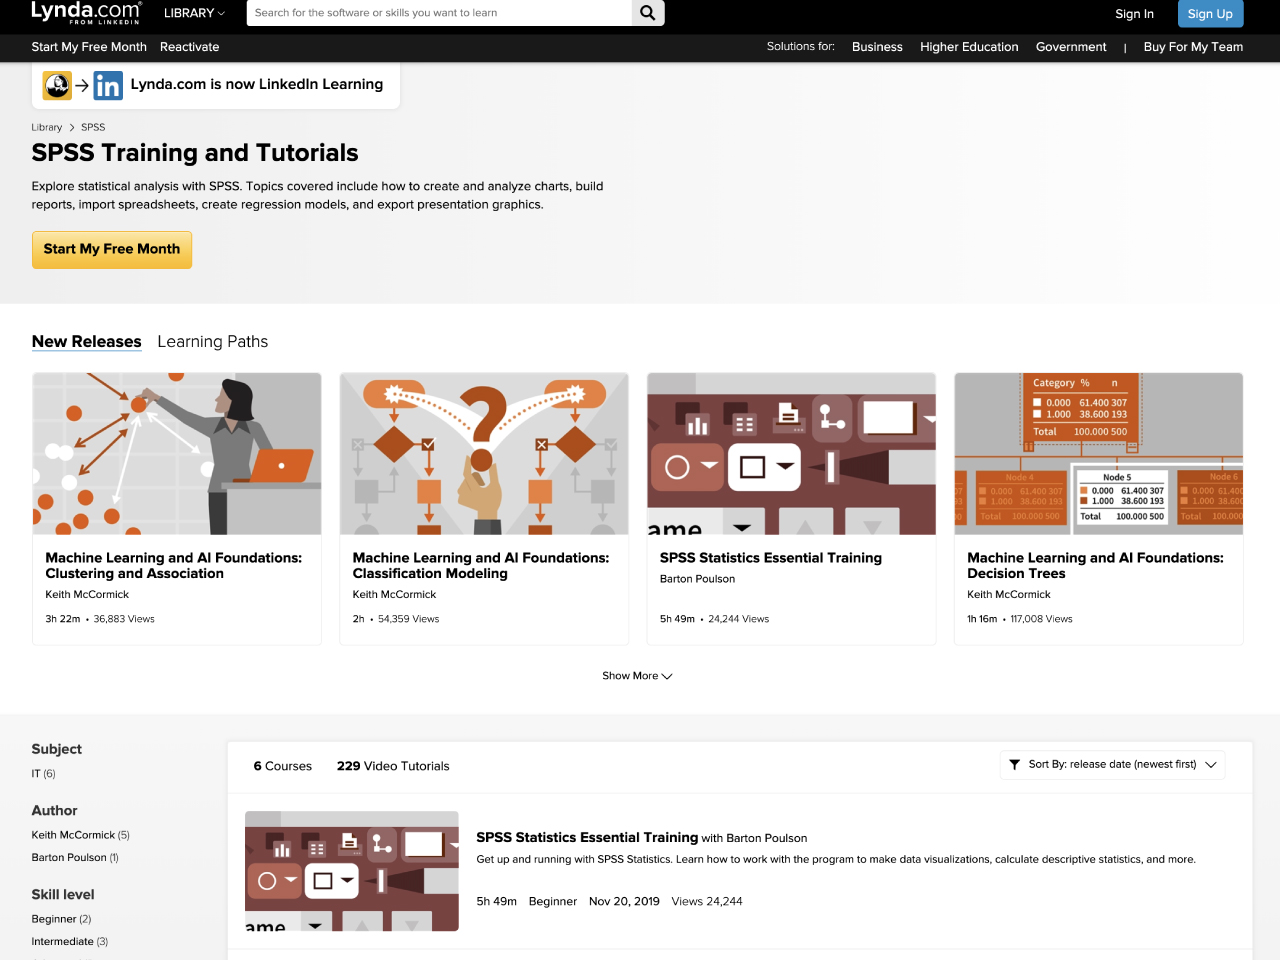Click the Library breadcrumb link
Screen dimensions: 1280x960
coord(46,127)
